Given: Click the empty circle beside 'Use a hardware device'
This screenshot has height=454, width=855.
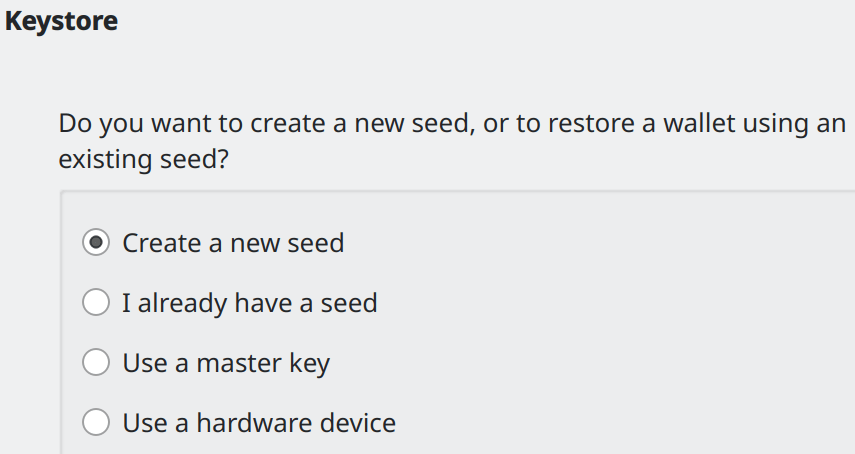Looking at the screenshot, I should [x=96, y=423].
